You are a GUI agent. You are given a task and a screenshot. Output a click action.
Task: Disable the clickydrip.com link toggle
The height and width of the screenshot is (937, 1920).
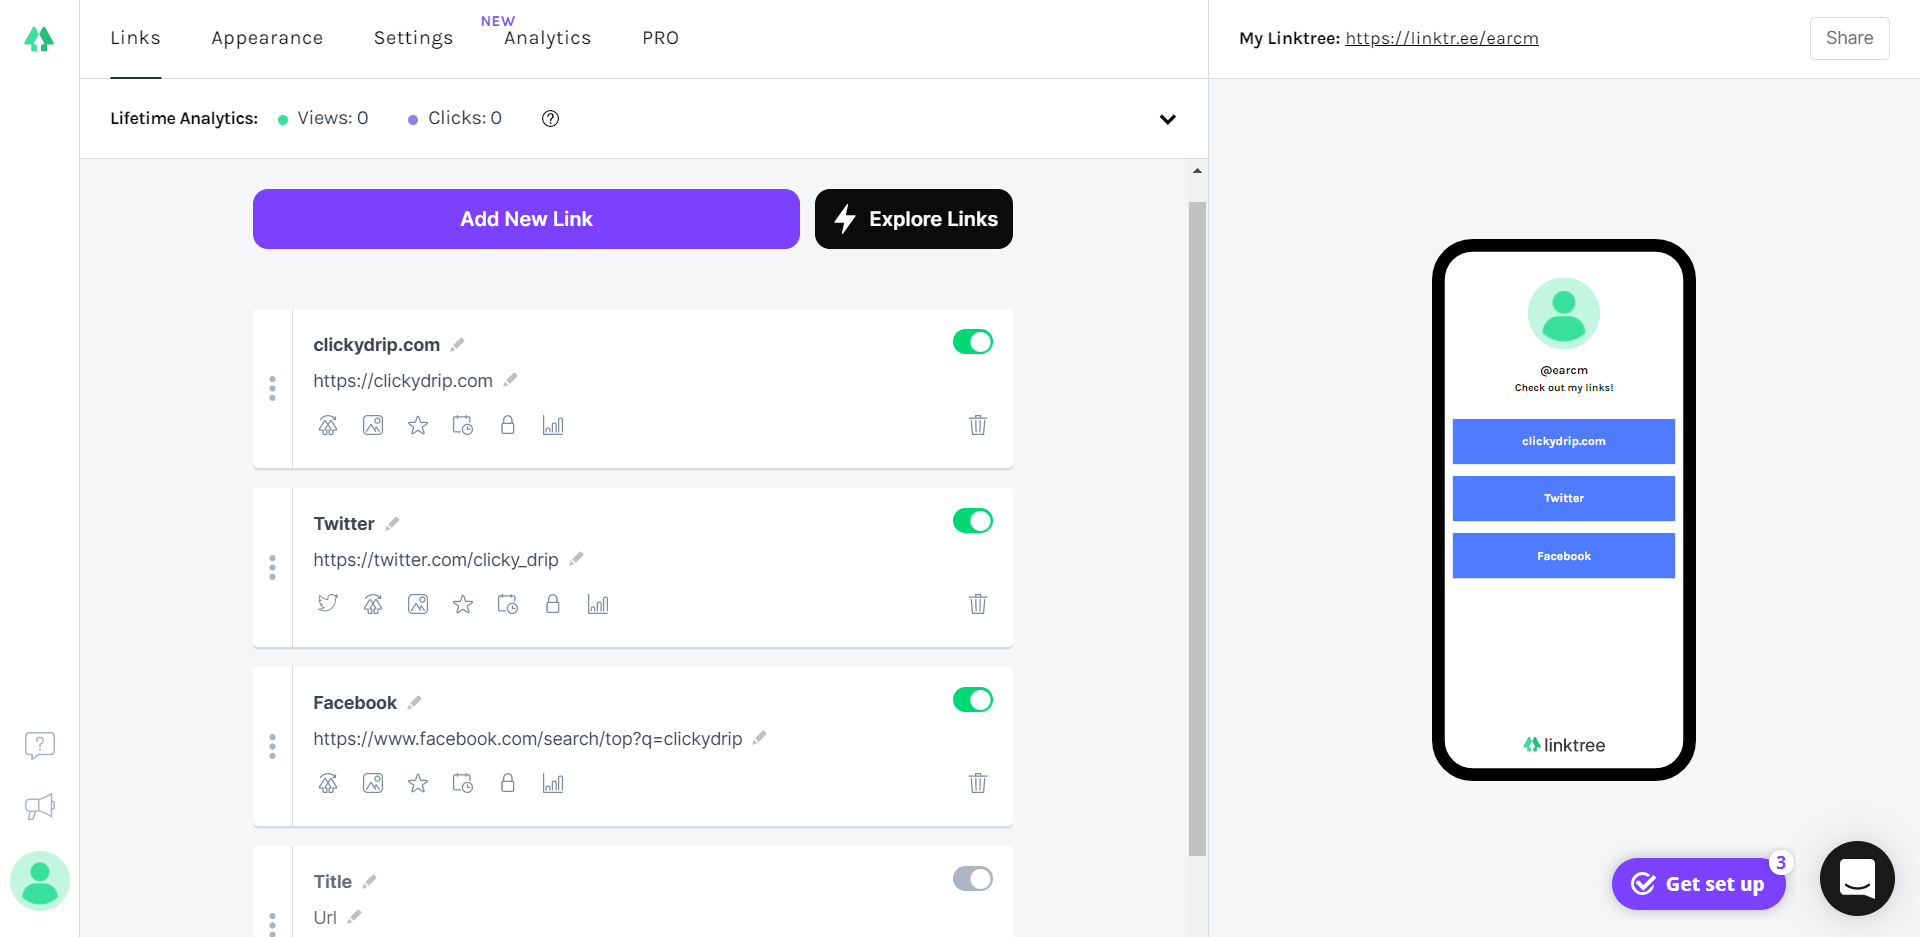[972, 342]
